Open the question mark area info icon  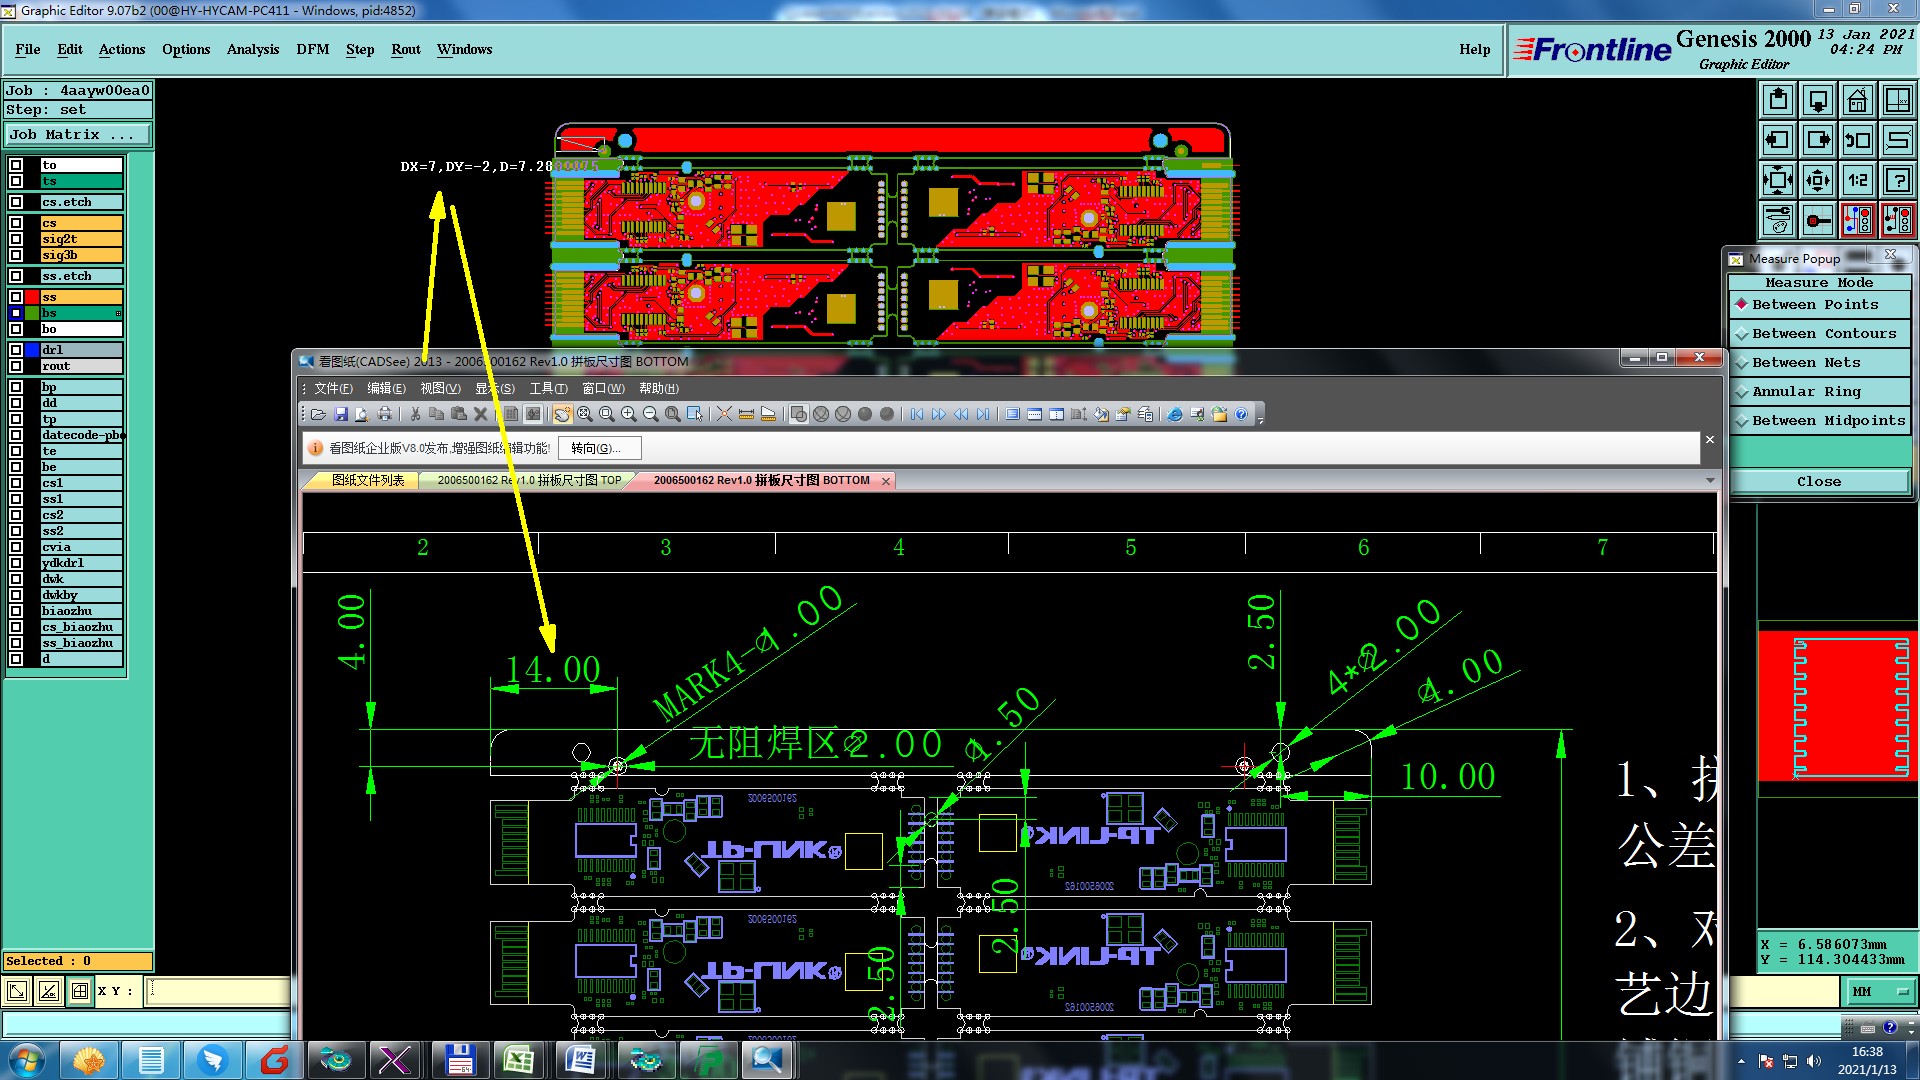[1897, 180]
